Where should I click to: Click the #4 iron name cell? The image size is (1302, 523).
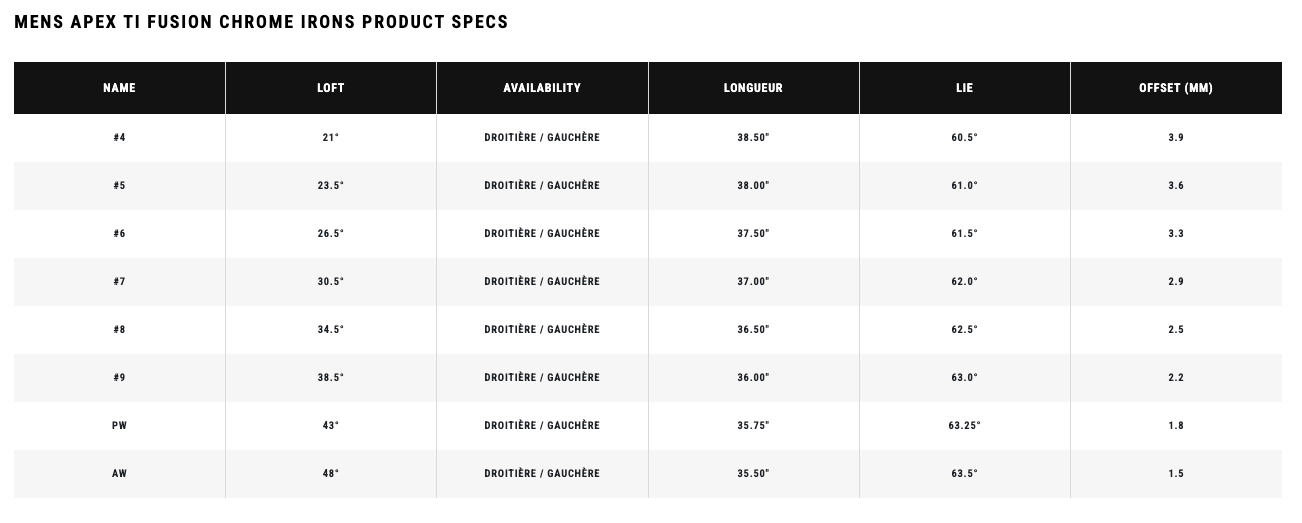119,138
